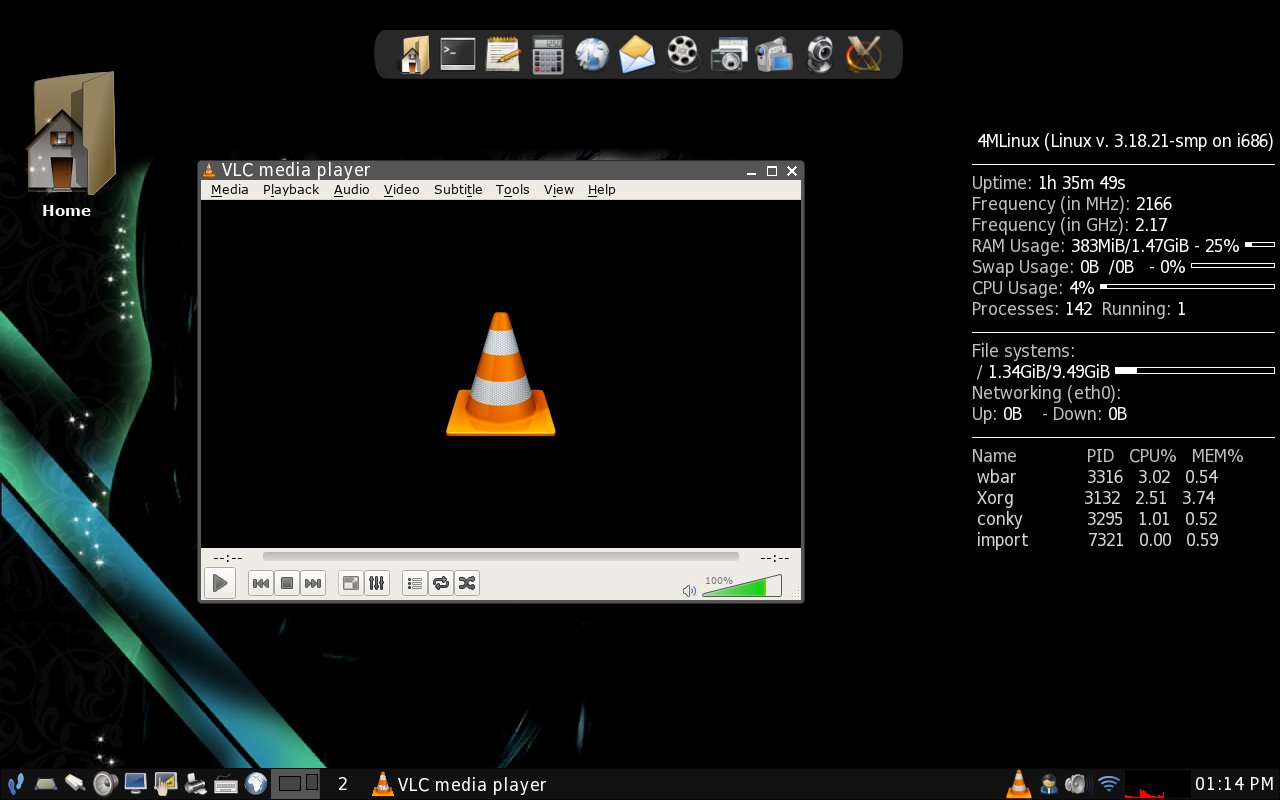Show VLC extended settings equalizer
This screenshot has width=1280, height=800.
(376, 583)
